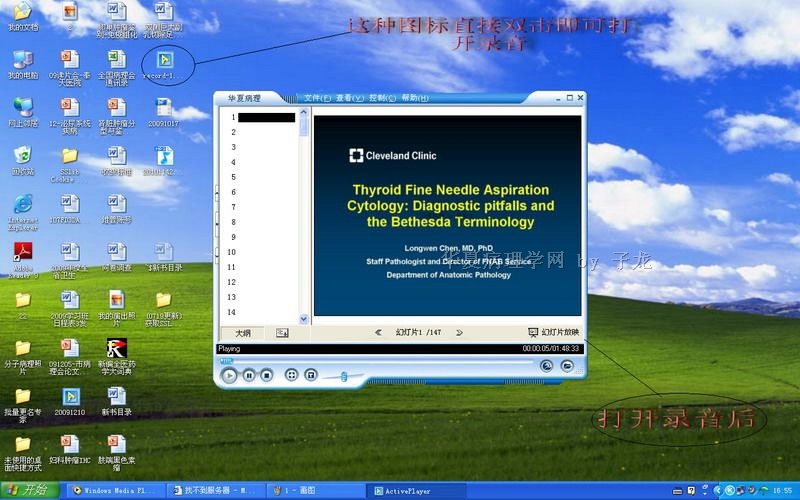Select the 批量更名专家 folder icon

point(23,405)
